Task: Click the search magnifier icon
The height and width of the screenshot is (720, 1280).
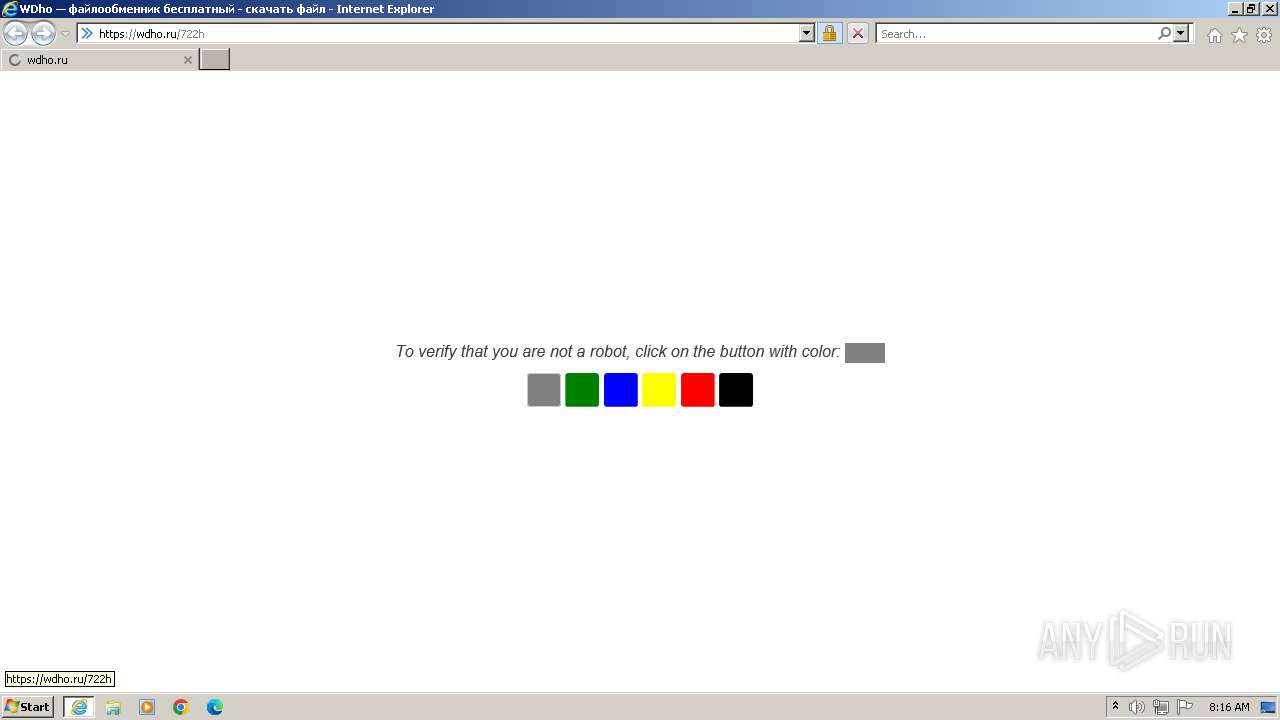Action: [1164, 33]
